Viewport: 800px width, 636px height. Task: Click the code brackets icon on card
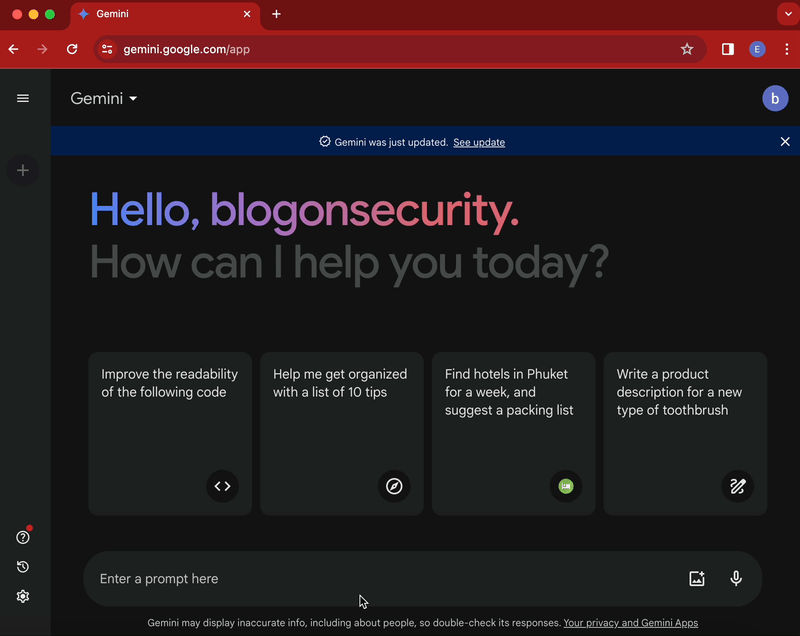[x=222, y=486]
